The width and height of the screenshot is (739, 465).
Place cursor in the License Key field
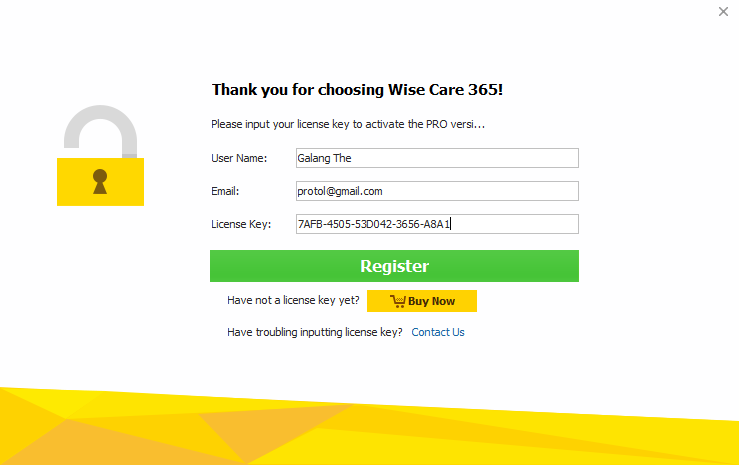pyautogui.click(x=437, y=224)
